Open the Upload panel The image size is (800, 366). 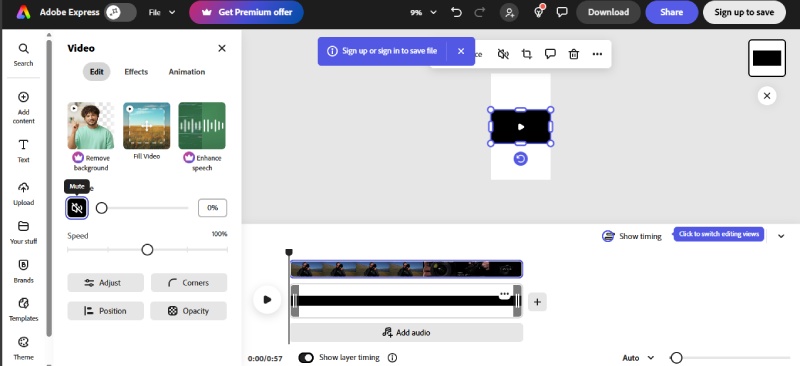(23, 193)
